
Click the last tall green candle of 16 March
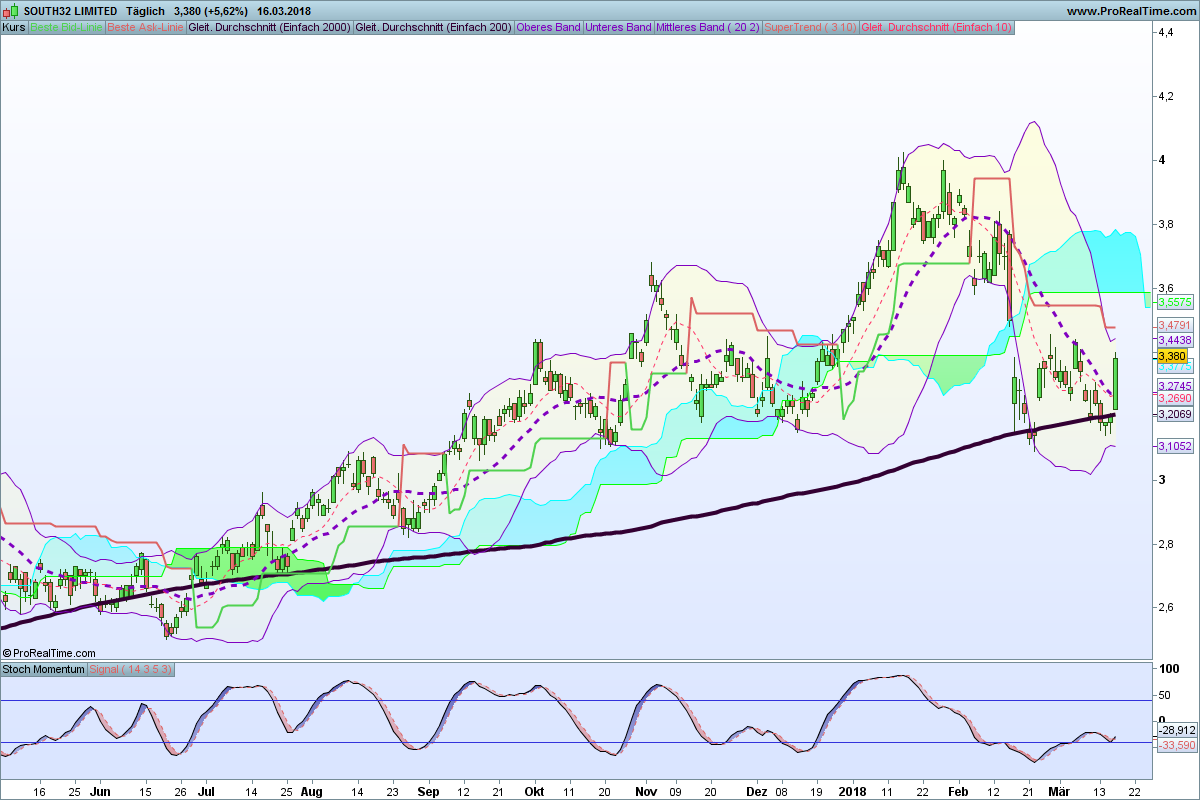[1116, 380]
